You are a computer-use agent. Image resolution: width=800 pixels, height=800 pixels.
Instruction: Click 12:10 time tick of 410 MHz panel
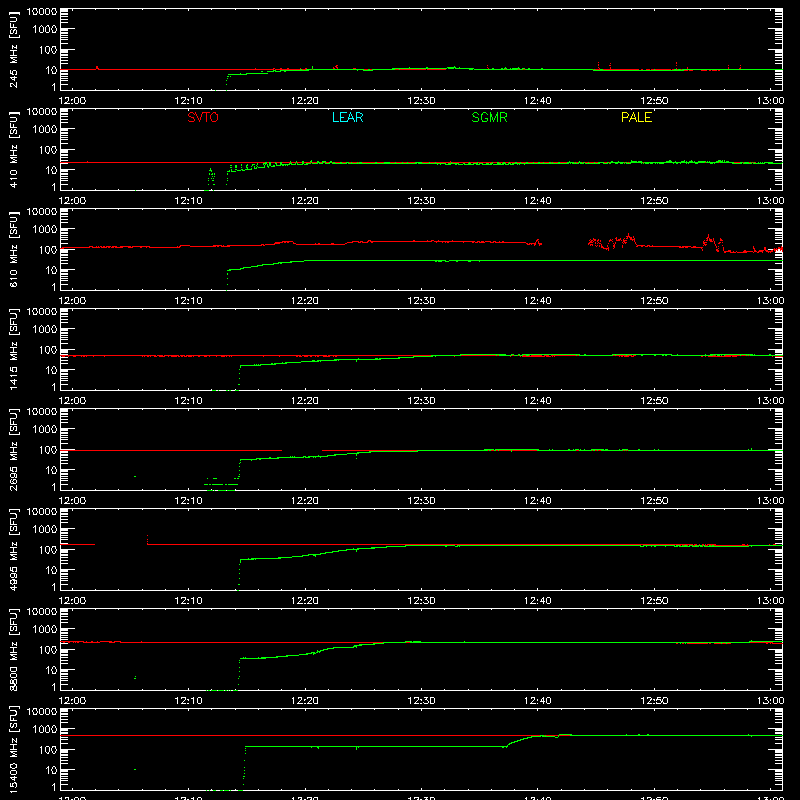[x=188, y=201]
